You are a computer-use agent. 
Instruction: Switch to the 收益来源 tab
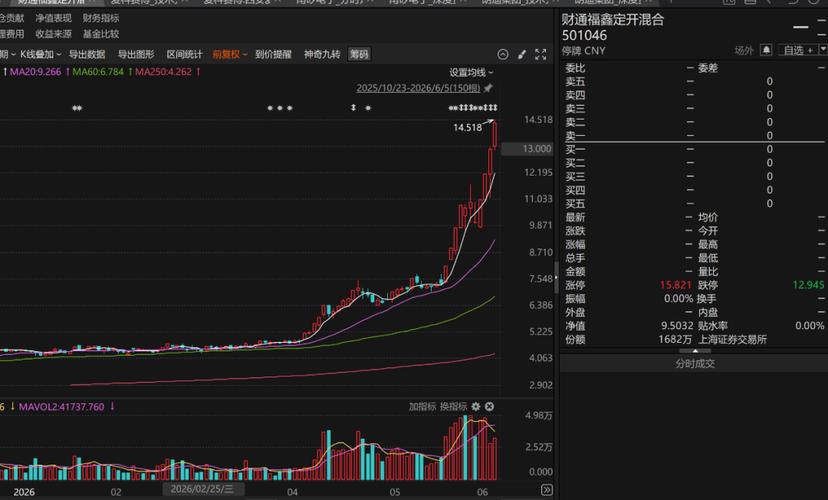(x=53, y=34)
